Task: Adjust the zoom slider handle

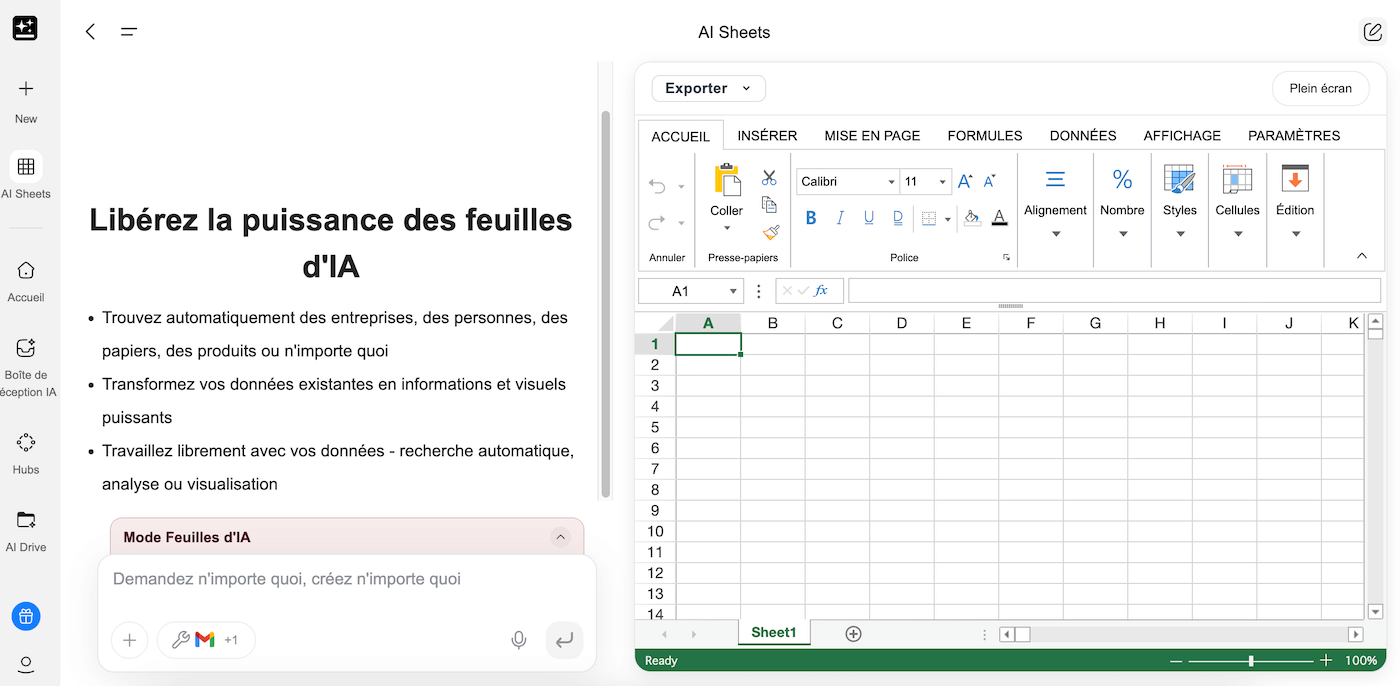Action: [x=1251, y=660]
